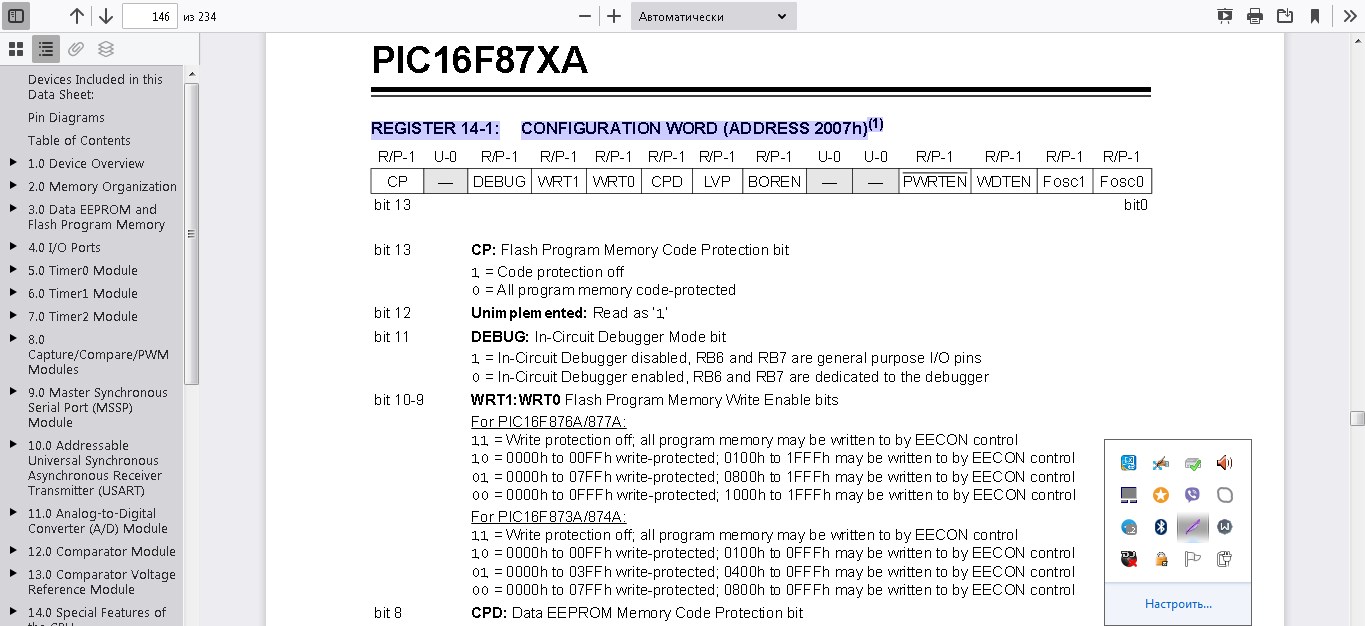The width and height of the screenshot is (1365, 626).
Task: Open the tools chevron menu
Action: 1349,16
